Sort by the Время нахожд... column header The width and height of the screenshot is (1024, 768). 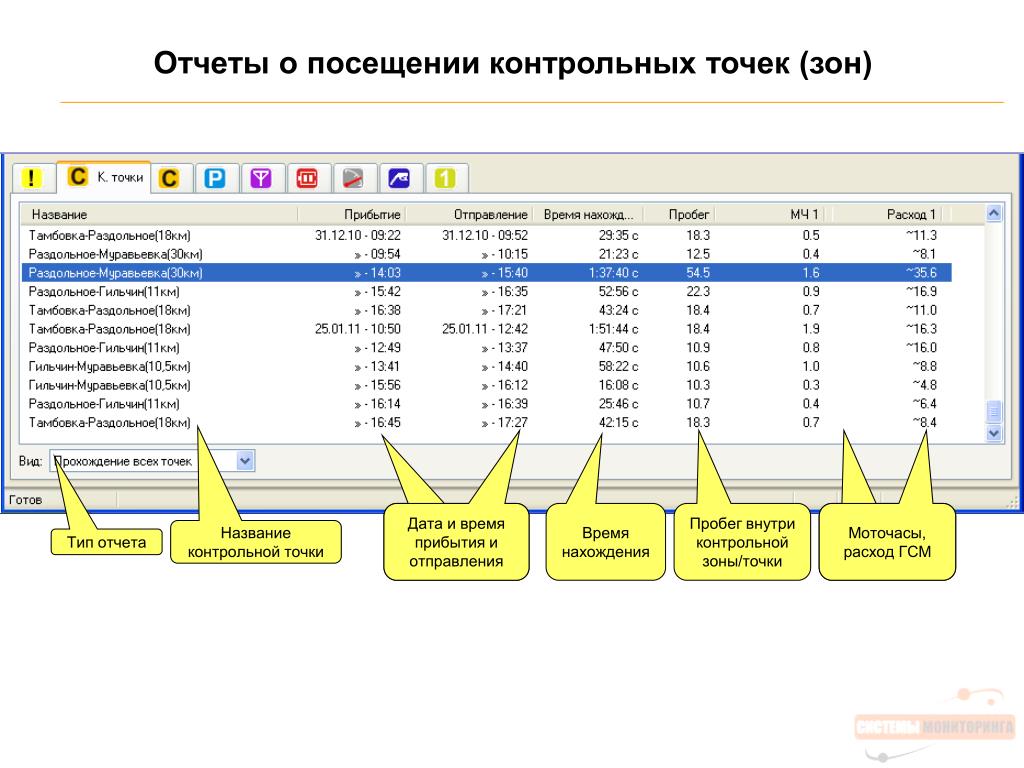(x=588, y=214)
